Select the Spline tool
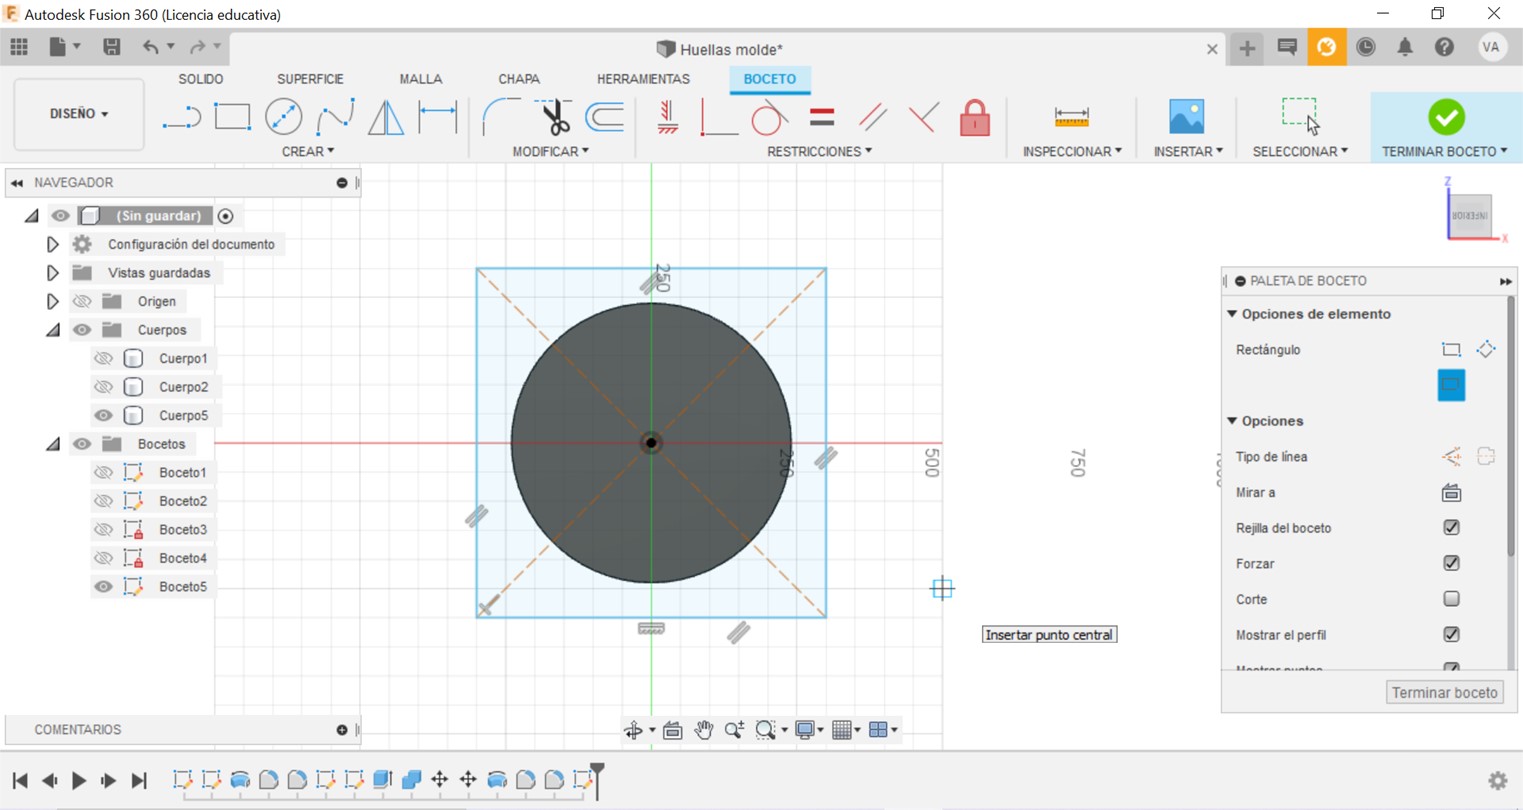The height and width of the screenshot is (810, 1523). [335, 117]
